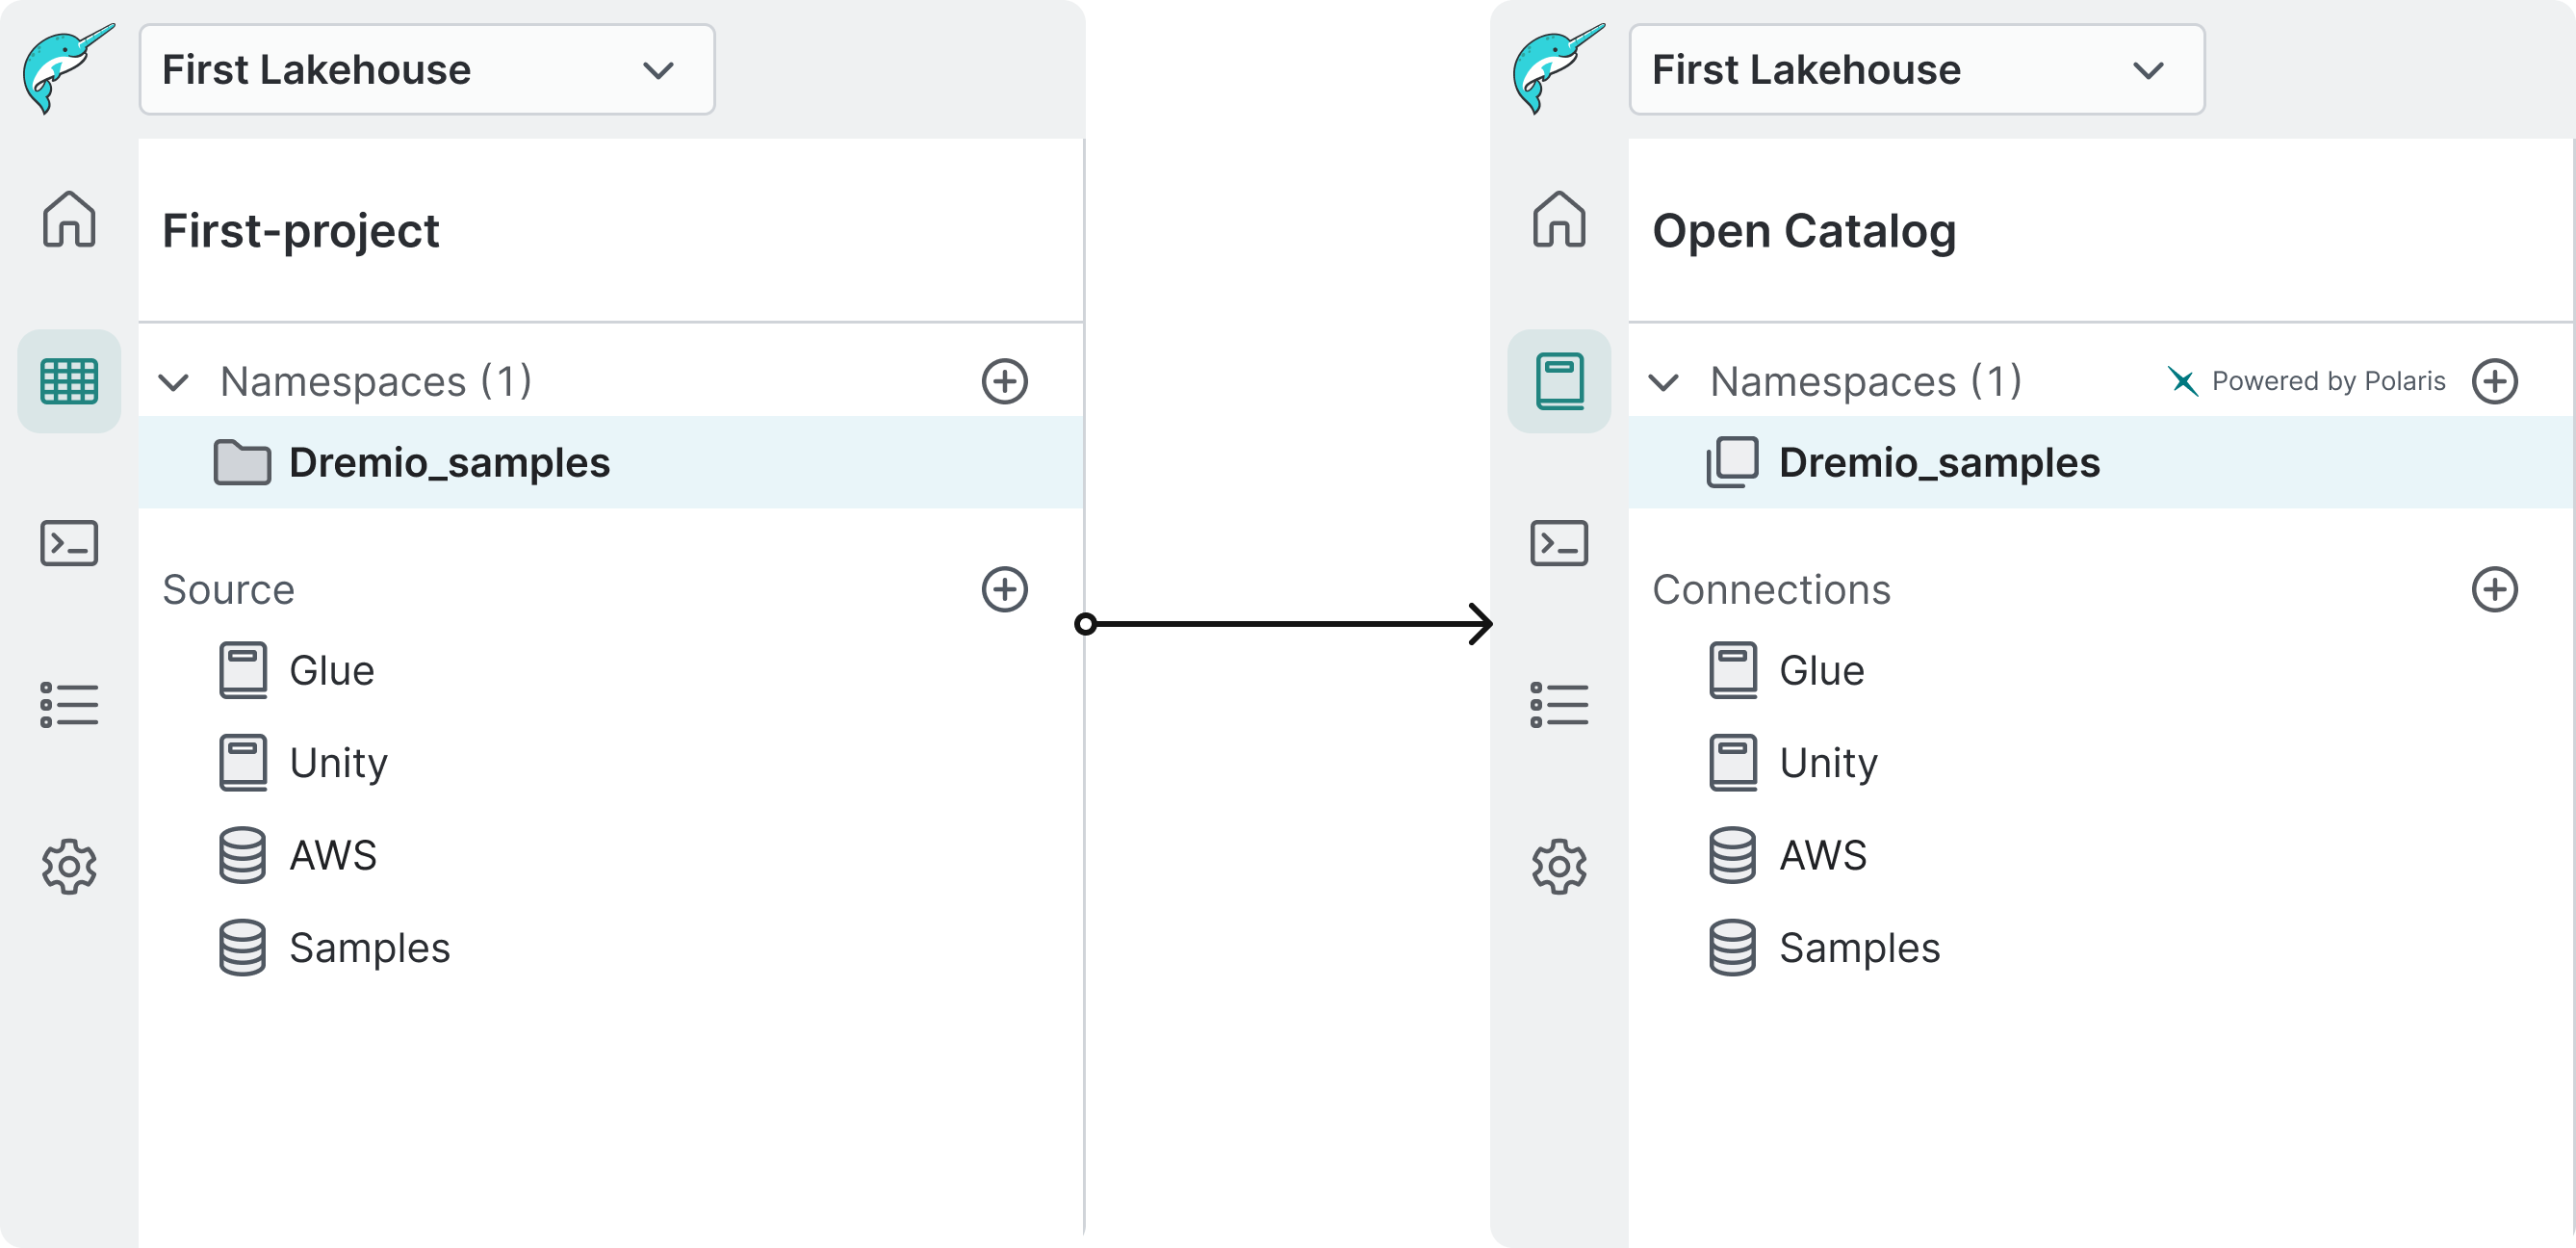Click the AWS database icon under Source
This screenshot has width=2576, height=1248.
pyautogui.click(x=242, y=855)
